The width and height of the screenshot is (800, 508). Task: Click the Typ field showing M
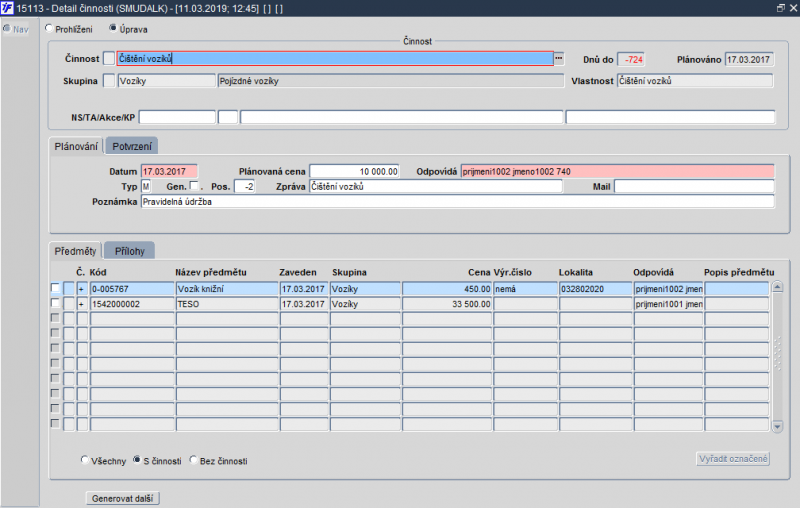tap(146, 187)
